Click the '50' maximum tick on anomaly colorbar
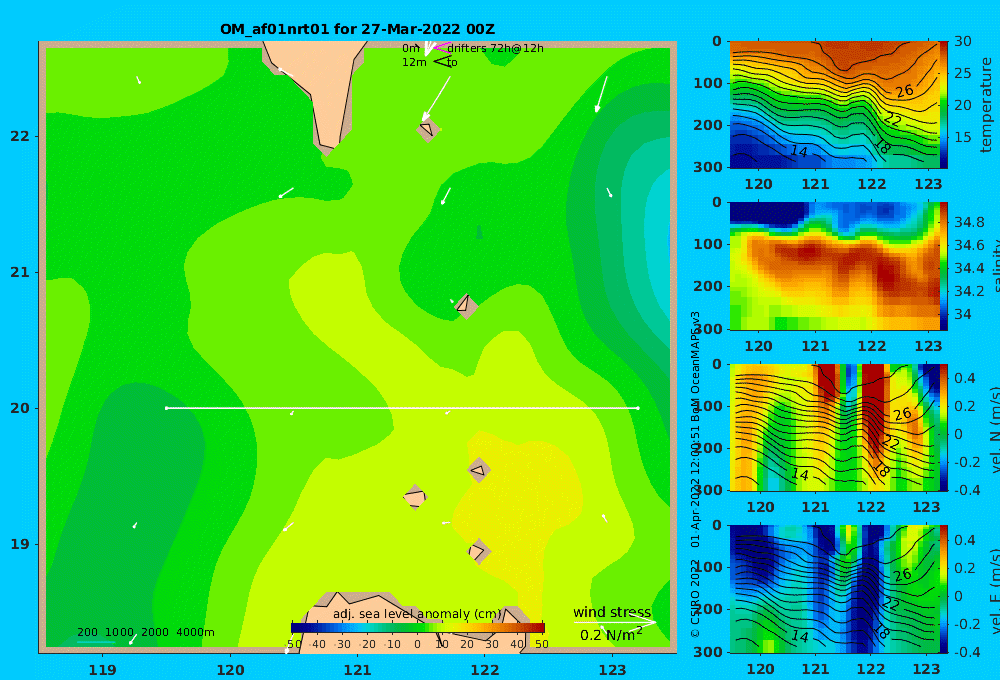Screen dimensions: 1000x680 tap(541, 644)
